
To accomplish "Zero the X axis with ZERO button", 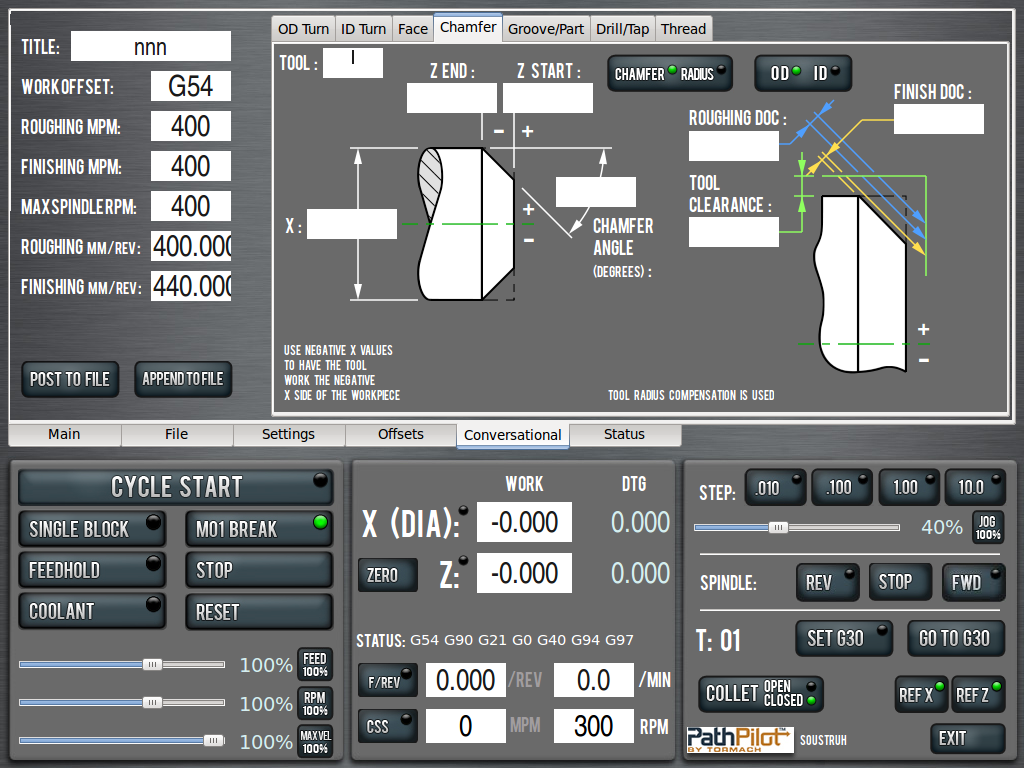I will click(x=387, y=575).
